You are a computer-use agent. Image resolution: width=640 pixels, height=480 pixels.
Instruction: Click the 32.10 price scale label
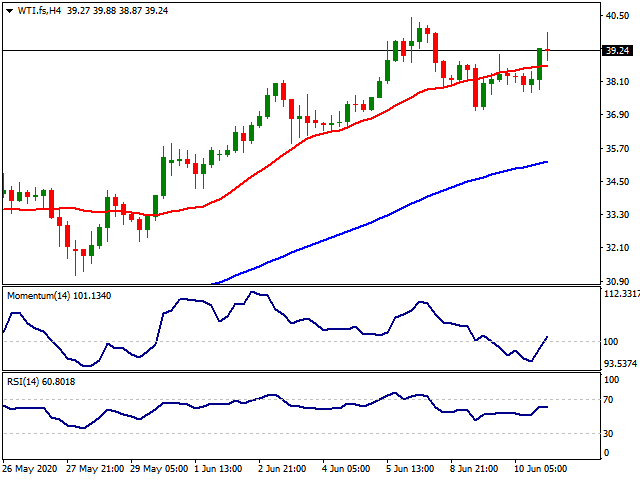pos(617,248)
